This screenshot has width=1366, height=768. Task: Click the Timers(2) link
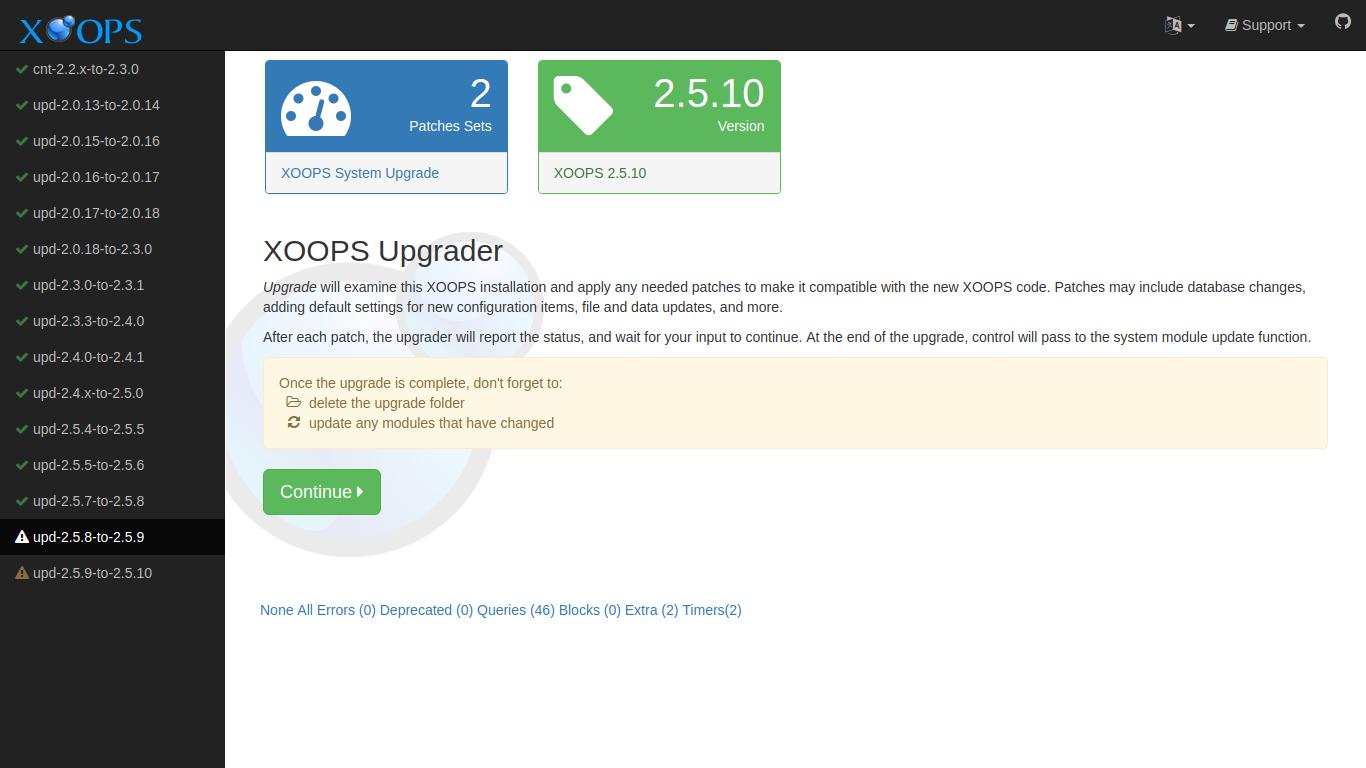[x=713, y=610]
